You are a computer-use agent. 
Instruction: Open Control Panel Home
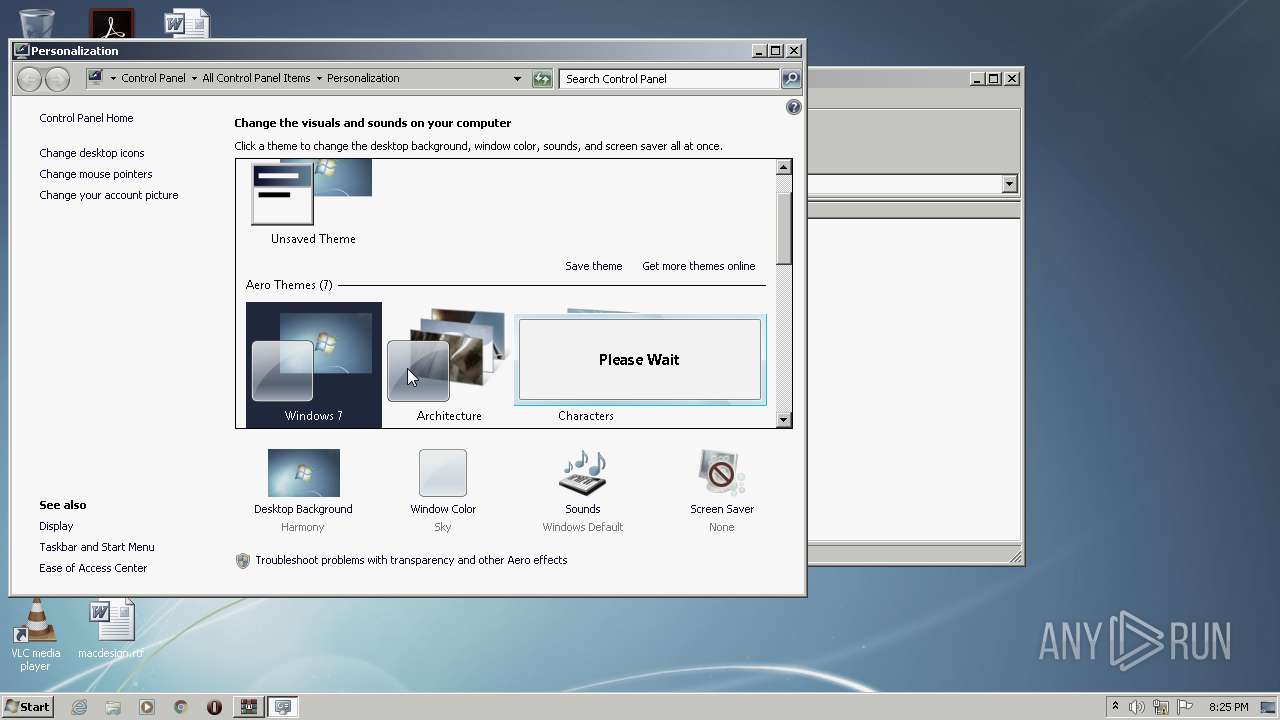click(x=86, y=118)
